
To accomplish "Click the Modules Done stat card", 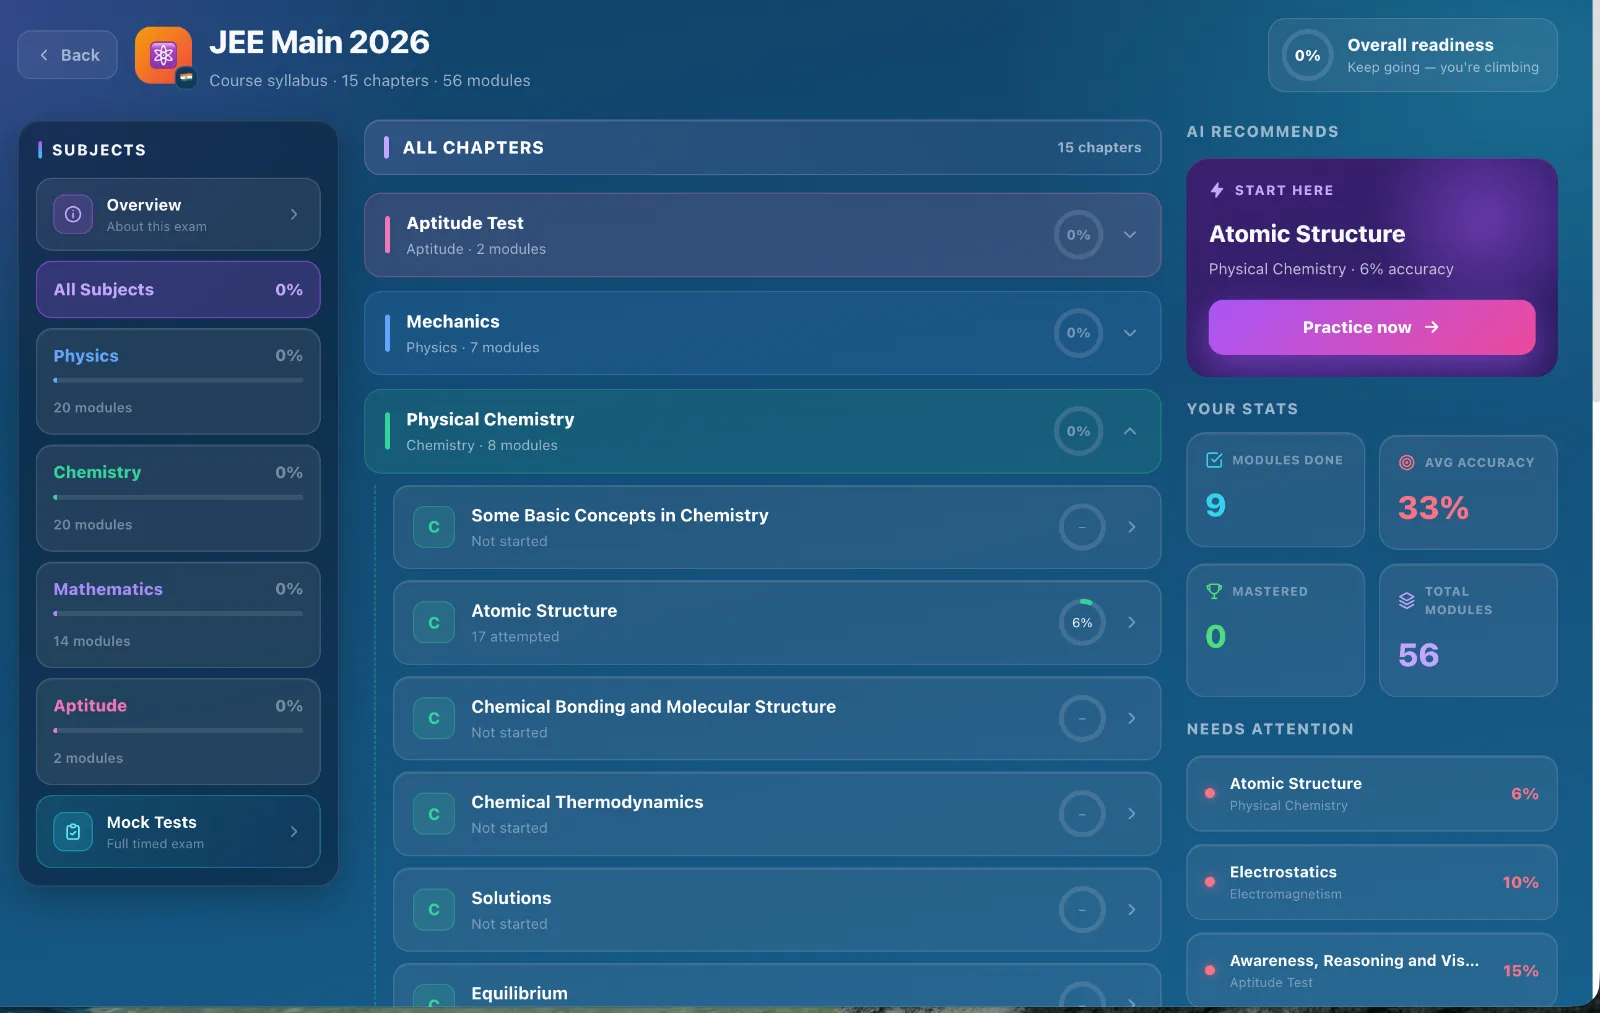I will (x=1275, y=490).
